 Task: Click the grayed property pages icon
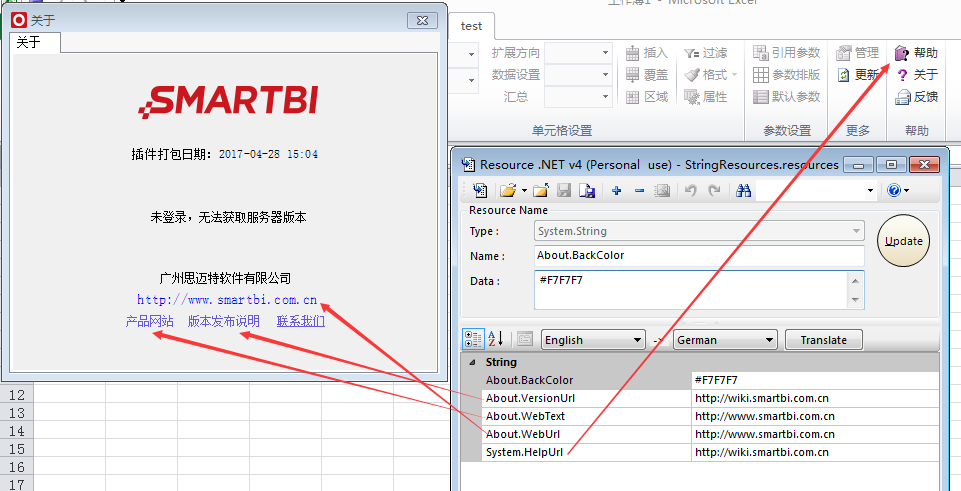coord(525,339)
